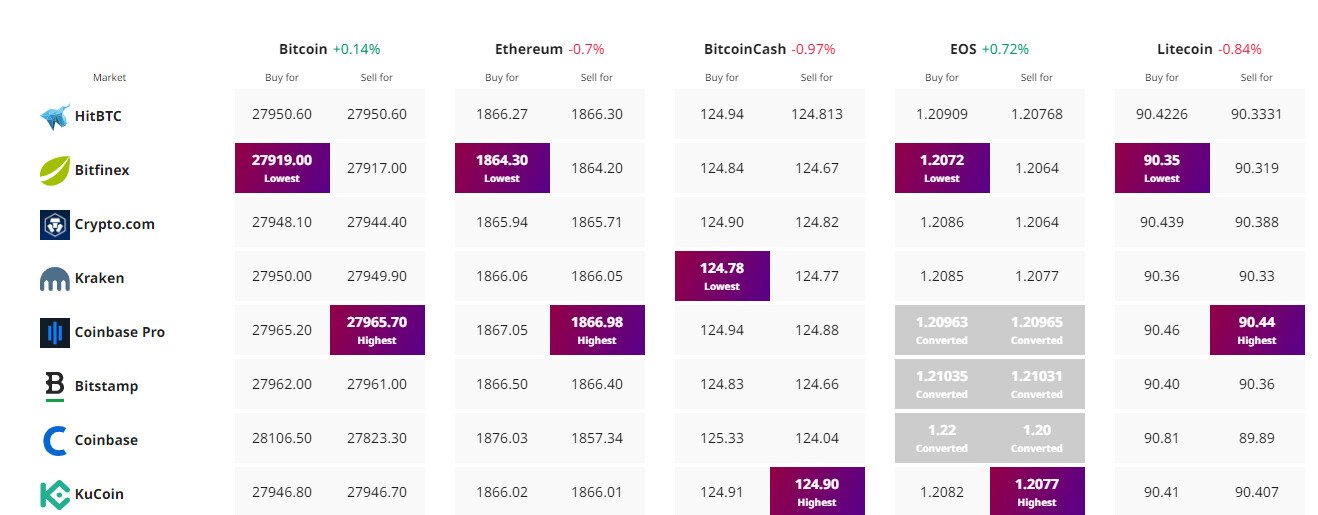The height and width of the screenshot is (515, 1318).
Task: Click Coinbase Pro highest Litecoin sell 90.44
Action: 1257,329
